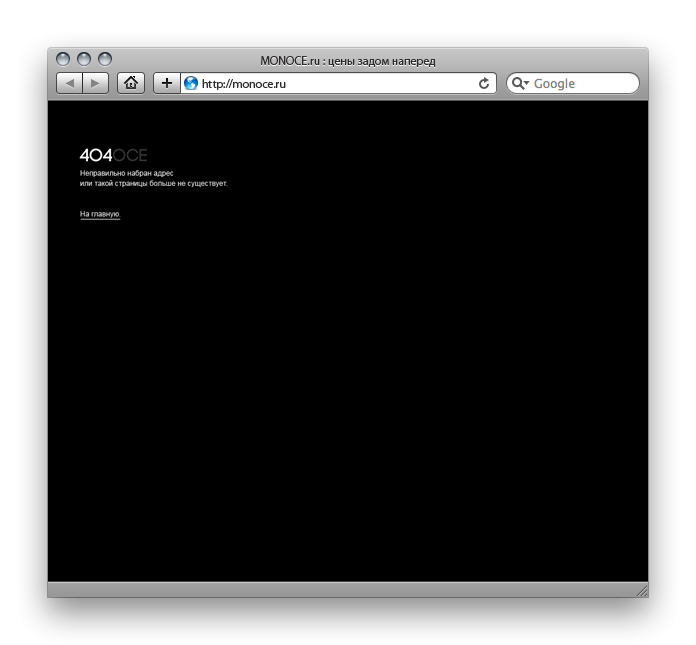Image resolution: width=696 pixels, height=645 pixels.
Task: Click into the Google search field
Action: (x=573, y=83)
